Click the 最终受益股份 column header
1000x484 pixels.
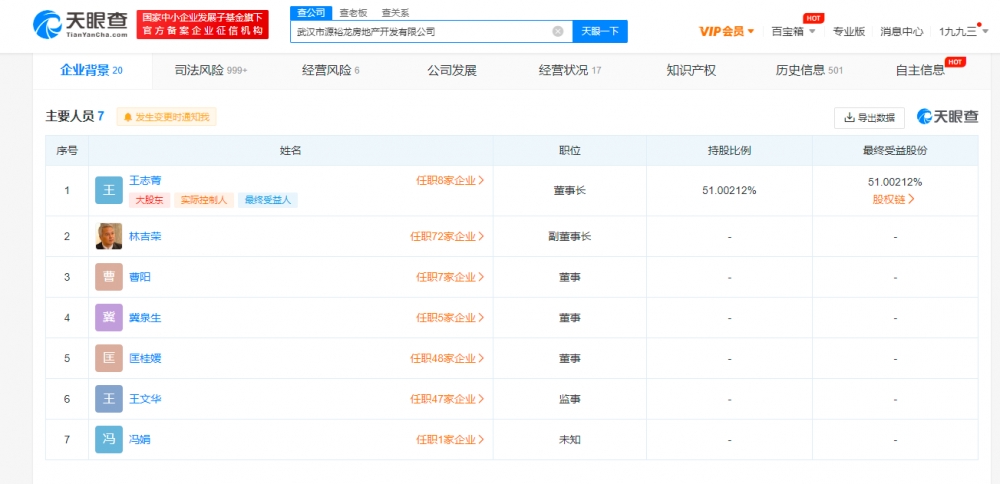pos(895,150)
